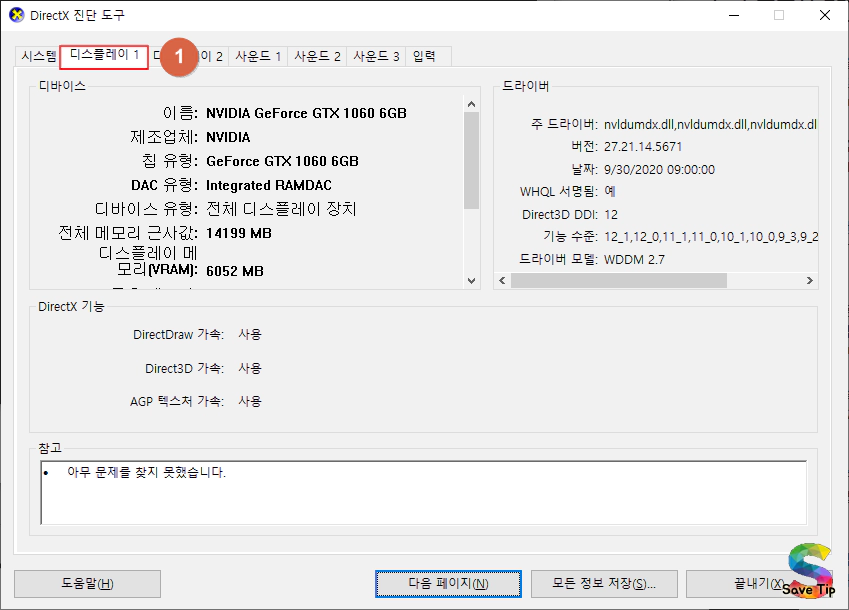The height and width of the screenshot is (610, 849).
Task: Click the 6052 MB VRAM value
Action: pos(234,271)
